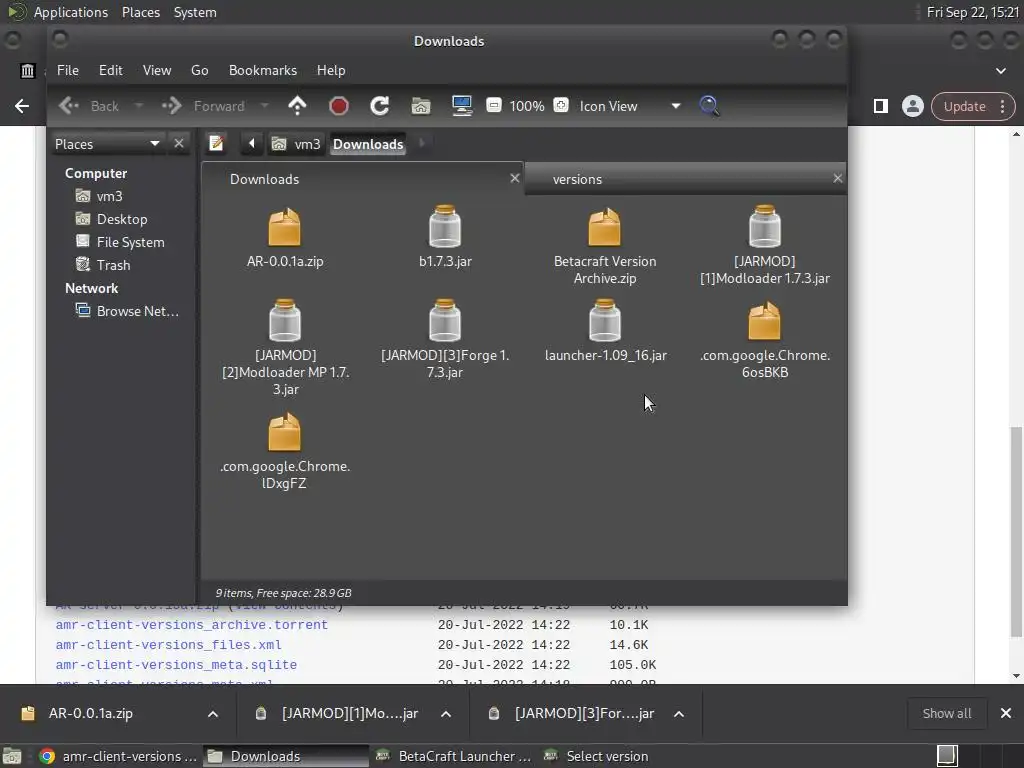Image resolution: width=1024 pixels, height=768 pixels.
Task: Open the File menu
Action: (x=68, y=70)
